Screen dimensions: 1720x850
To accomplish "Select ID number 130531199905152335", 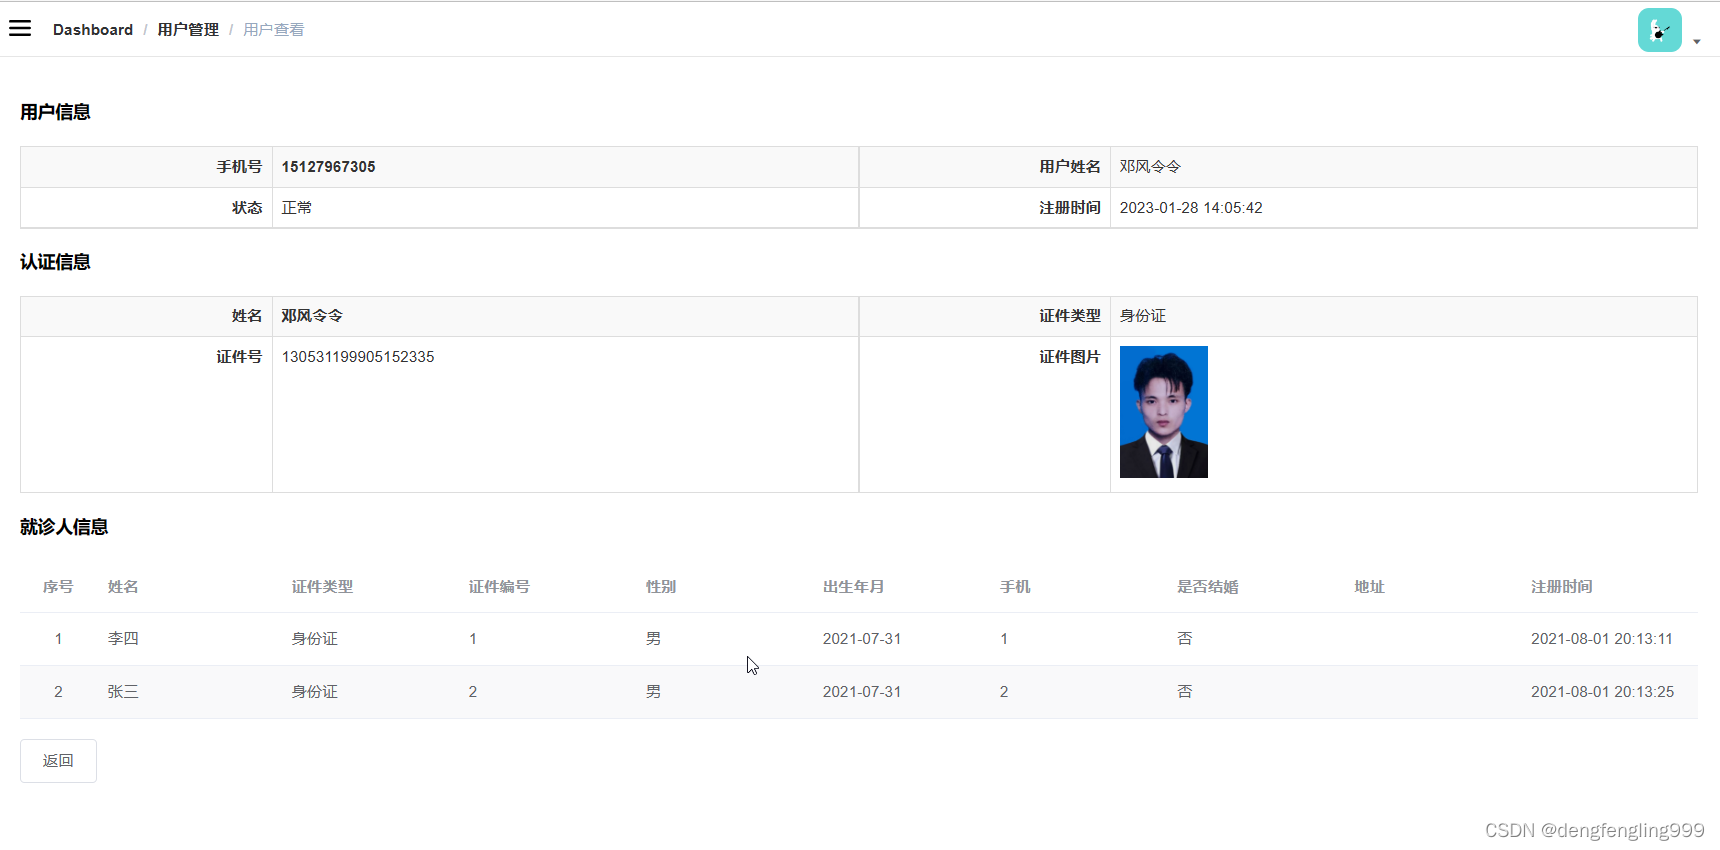I will tap(358, 357).
